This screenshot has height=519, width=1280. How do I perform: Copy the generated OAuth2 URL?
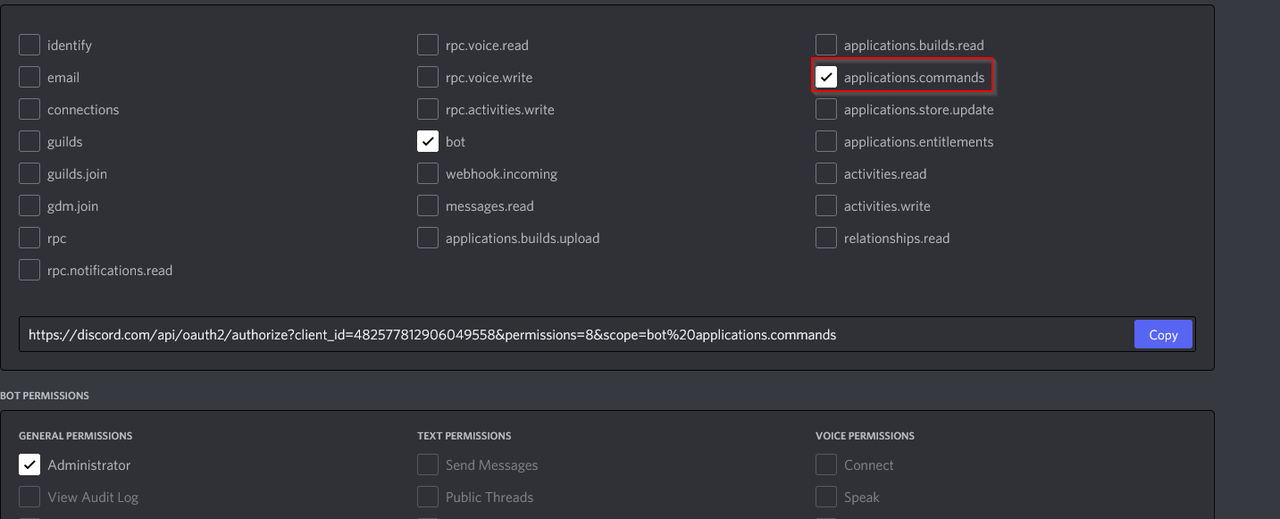(1163, 335)
